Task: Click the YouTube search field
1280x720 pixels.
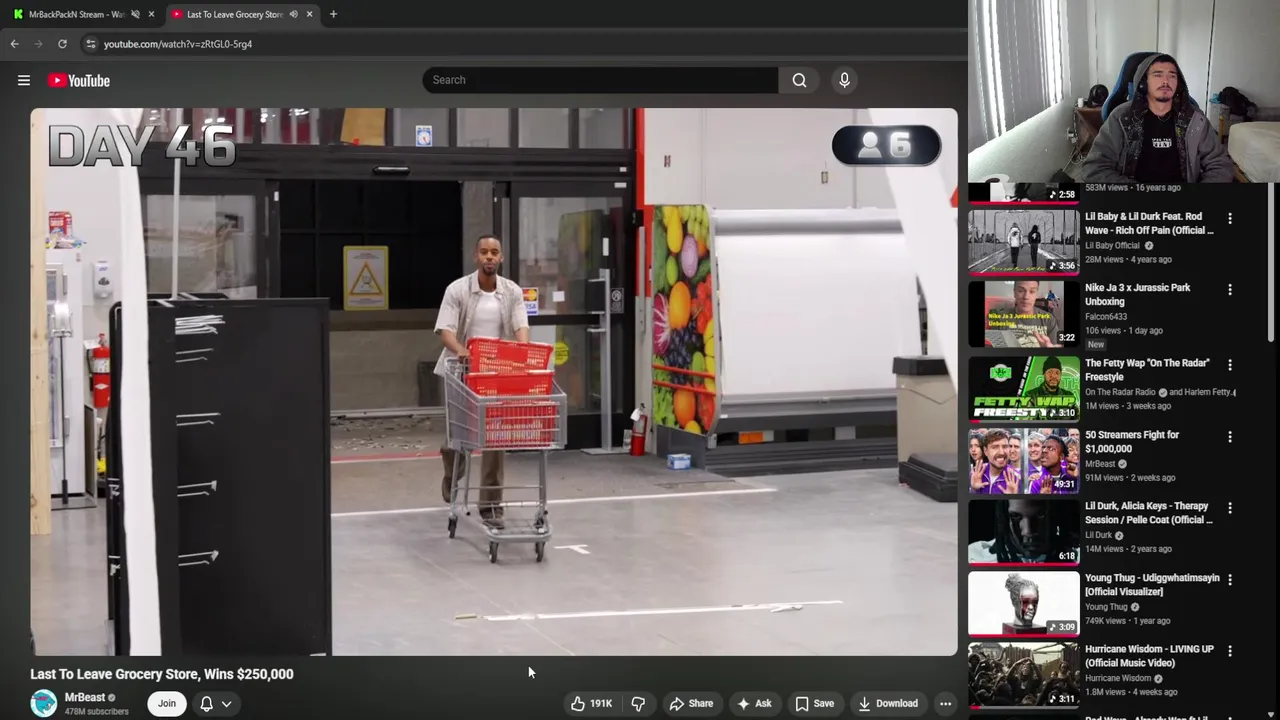Action: (x=600, y=80)
